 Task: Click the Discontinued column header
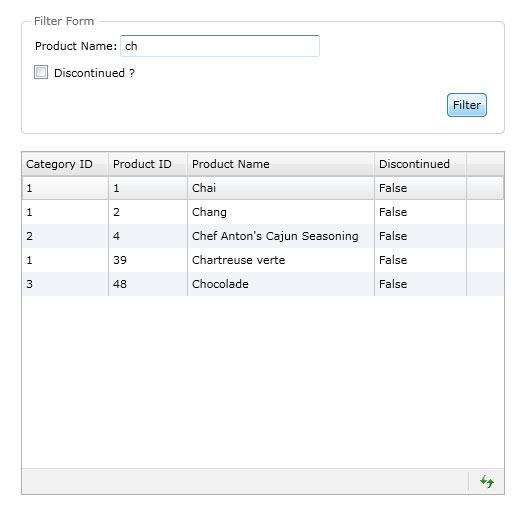(x=420, y=164)
